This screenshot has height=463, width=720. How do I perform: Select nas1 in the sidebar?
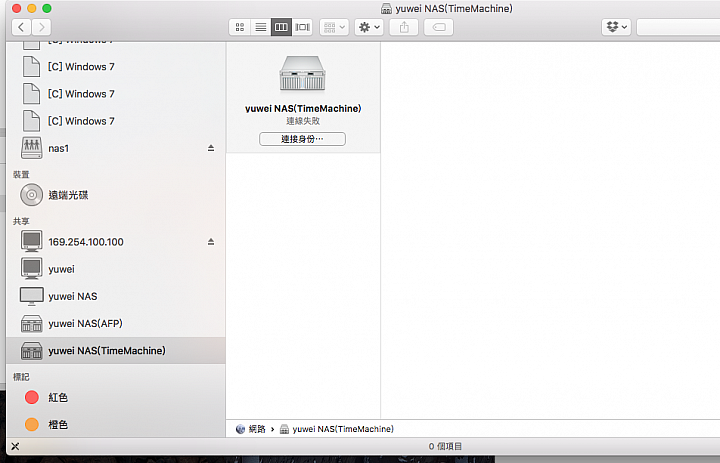(116, 148)
